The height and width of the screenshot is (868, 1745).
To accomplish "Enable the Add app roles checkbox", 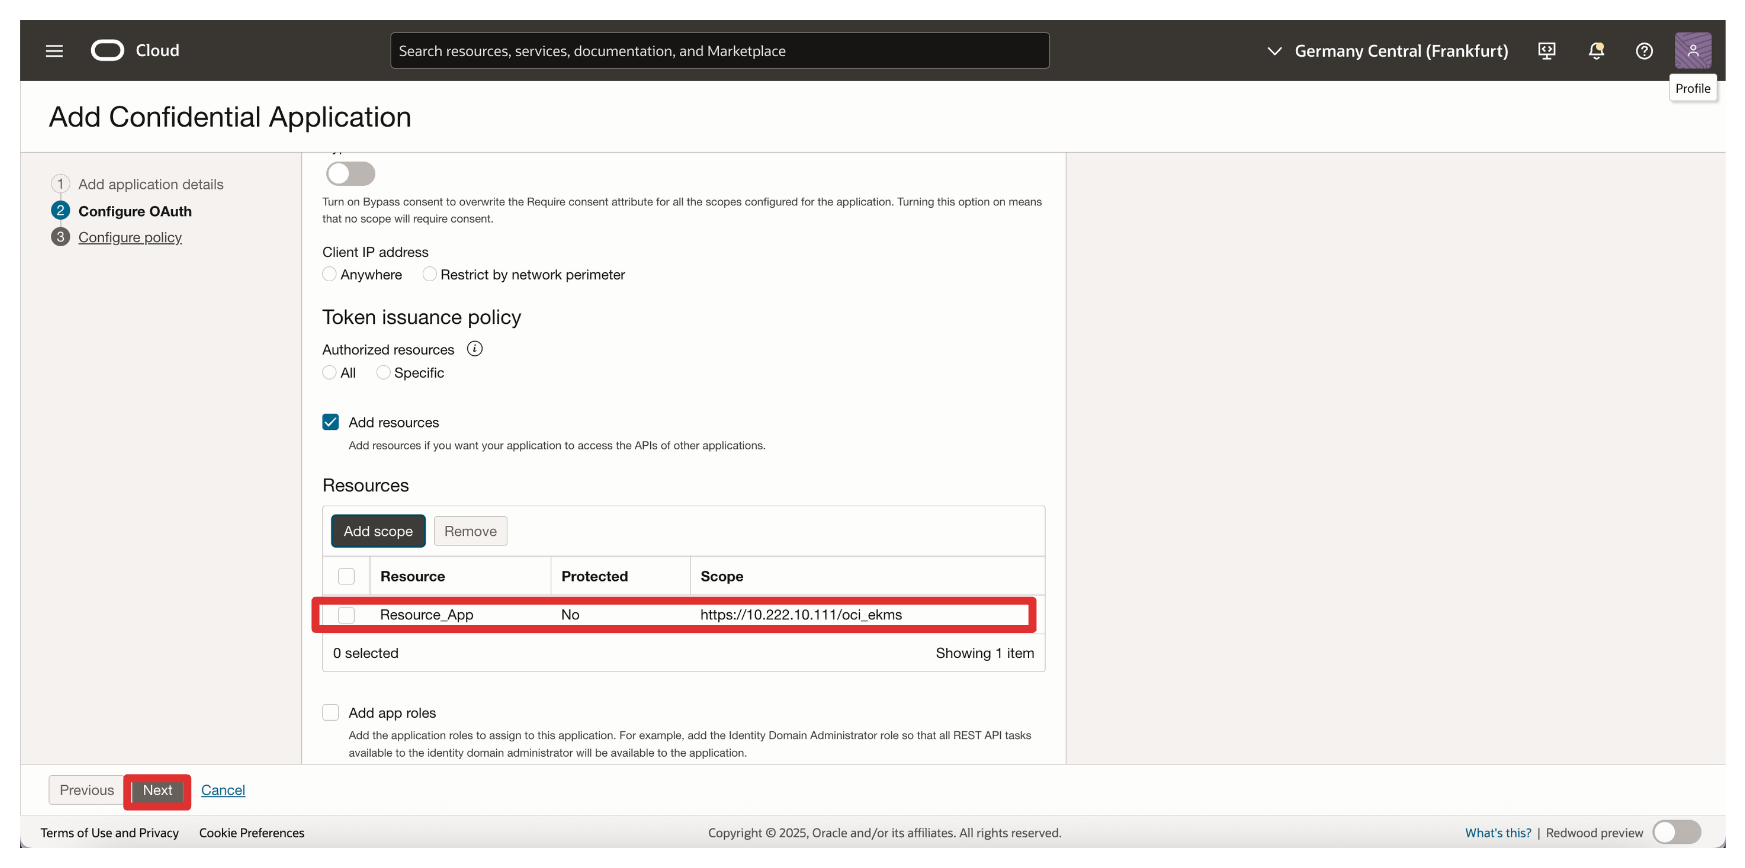I will coord(331,713).
